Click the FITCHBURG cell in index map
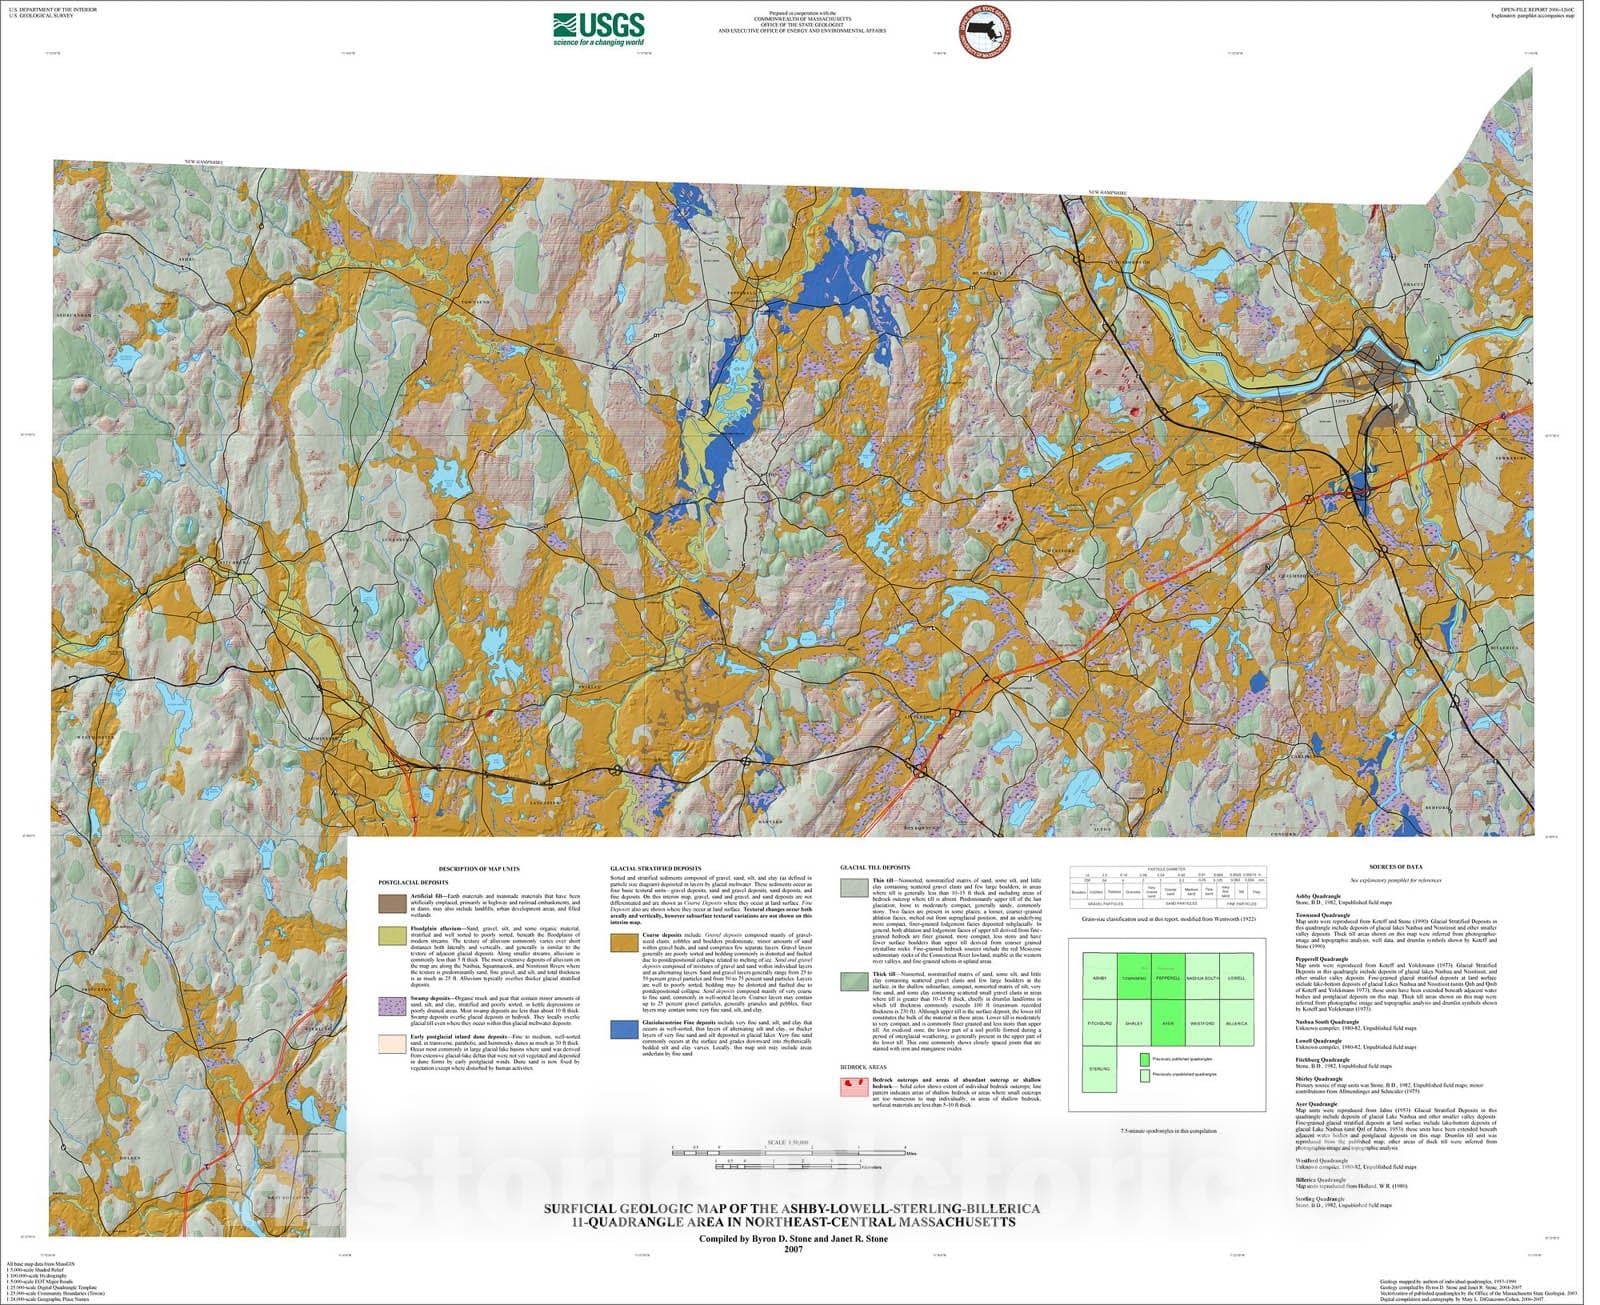The width and height of the screenshot is (1600, 1305). pyautogui.click(x=1100, y=1023)
